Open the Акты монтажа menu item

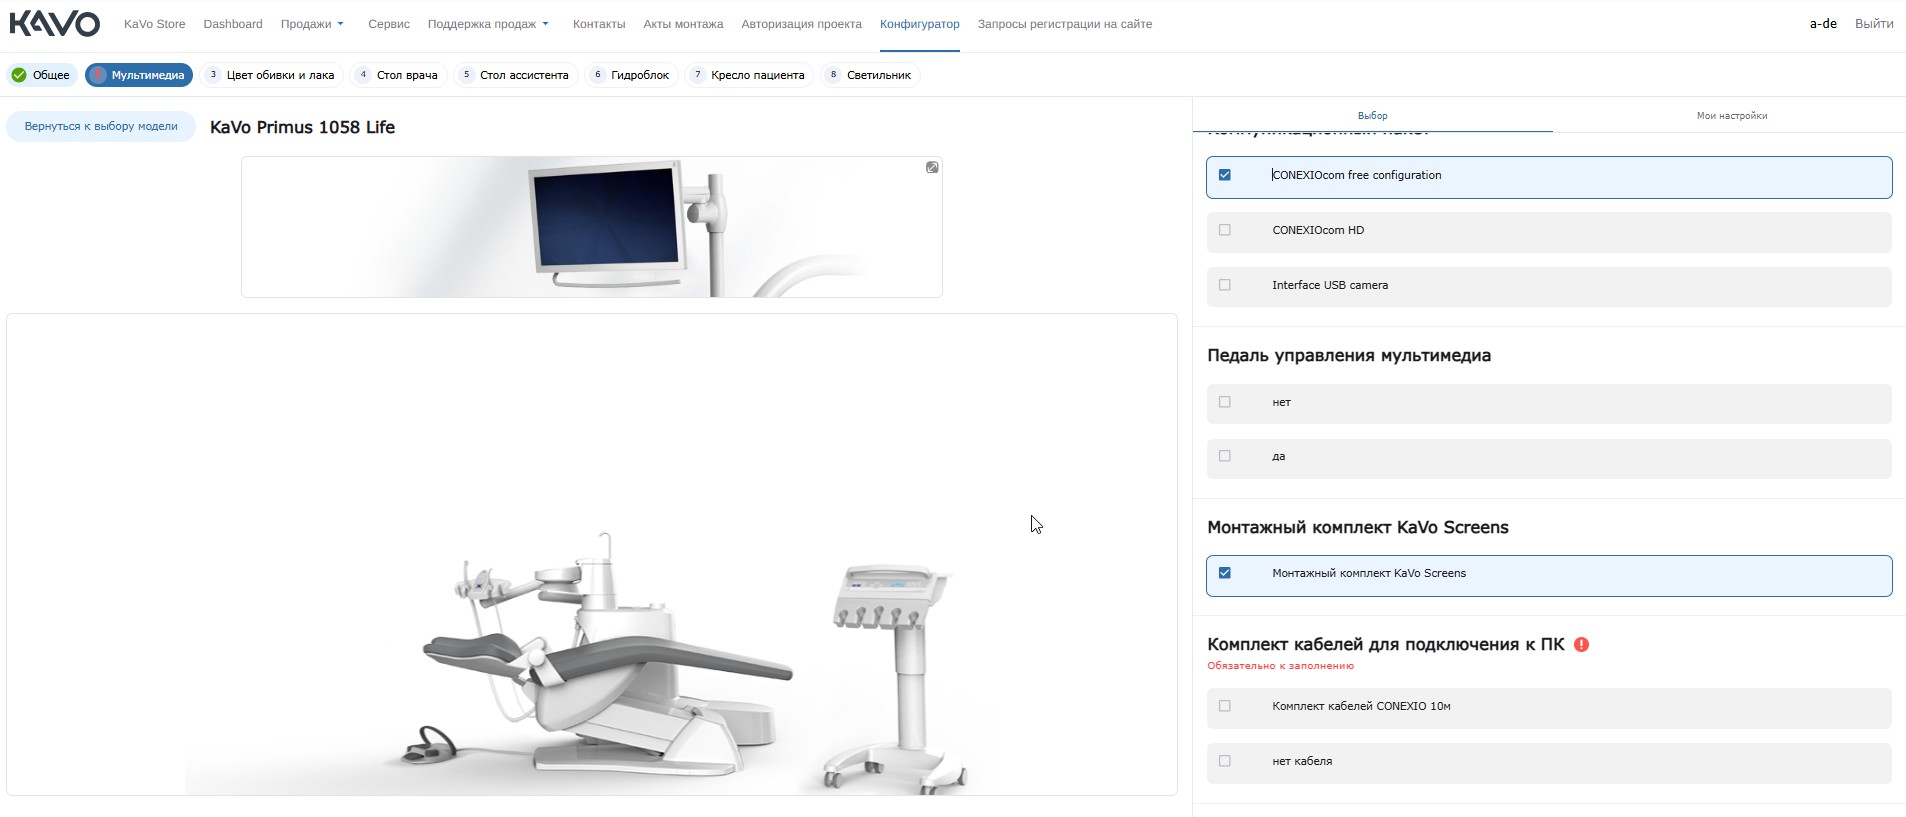click(683, 24)
